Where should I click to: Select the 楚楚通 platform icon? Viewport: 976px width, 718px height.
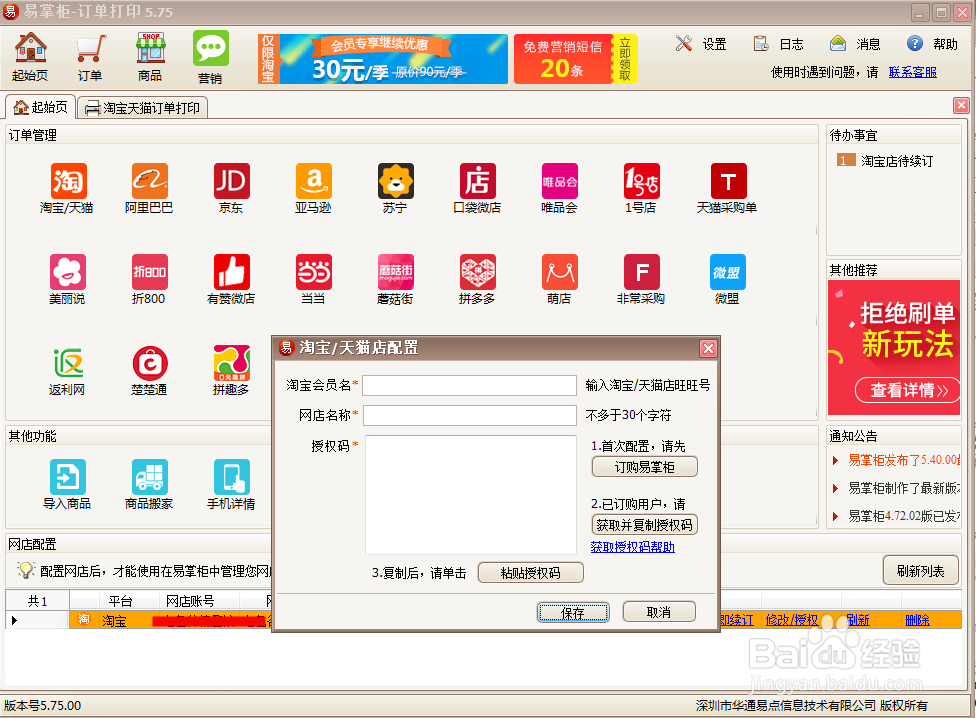149,371
